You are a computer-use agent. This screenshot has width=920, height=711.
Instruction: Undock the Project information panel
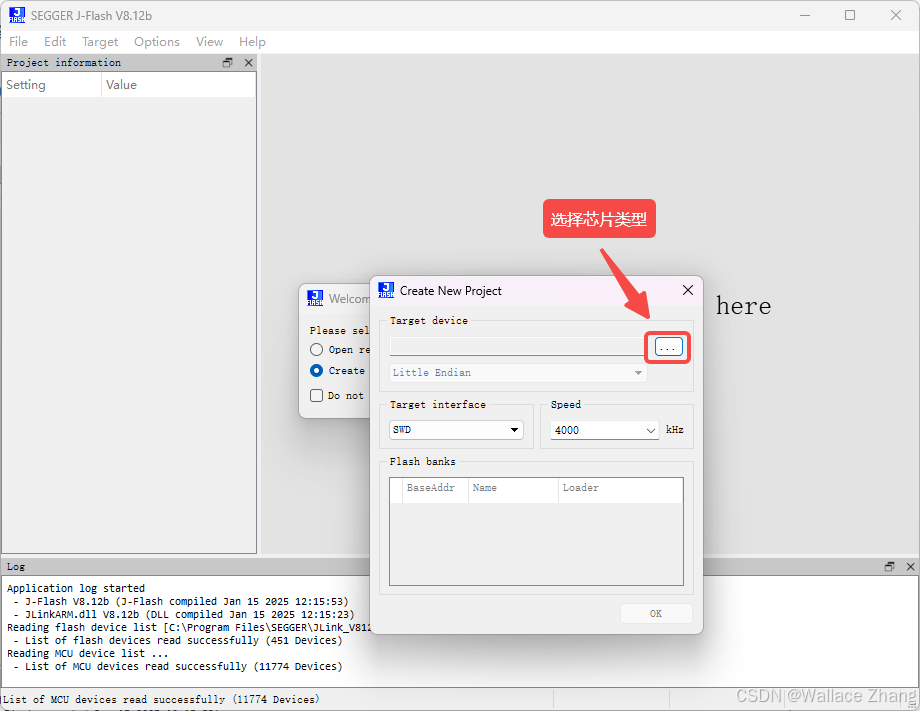pyautogui.click(x=228, y=63)
